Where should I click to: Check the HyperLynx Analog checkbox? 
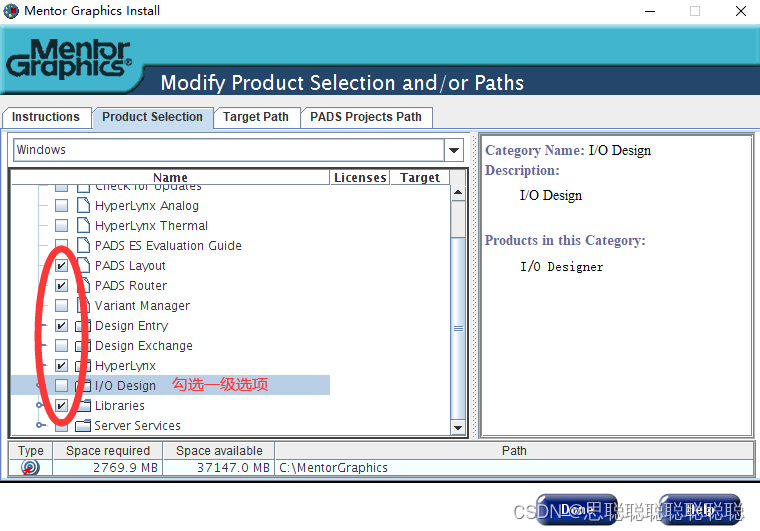(62, 205)
